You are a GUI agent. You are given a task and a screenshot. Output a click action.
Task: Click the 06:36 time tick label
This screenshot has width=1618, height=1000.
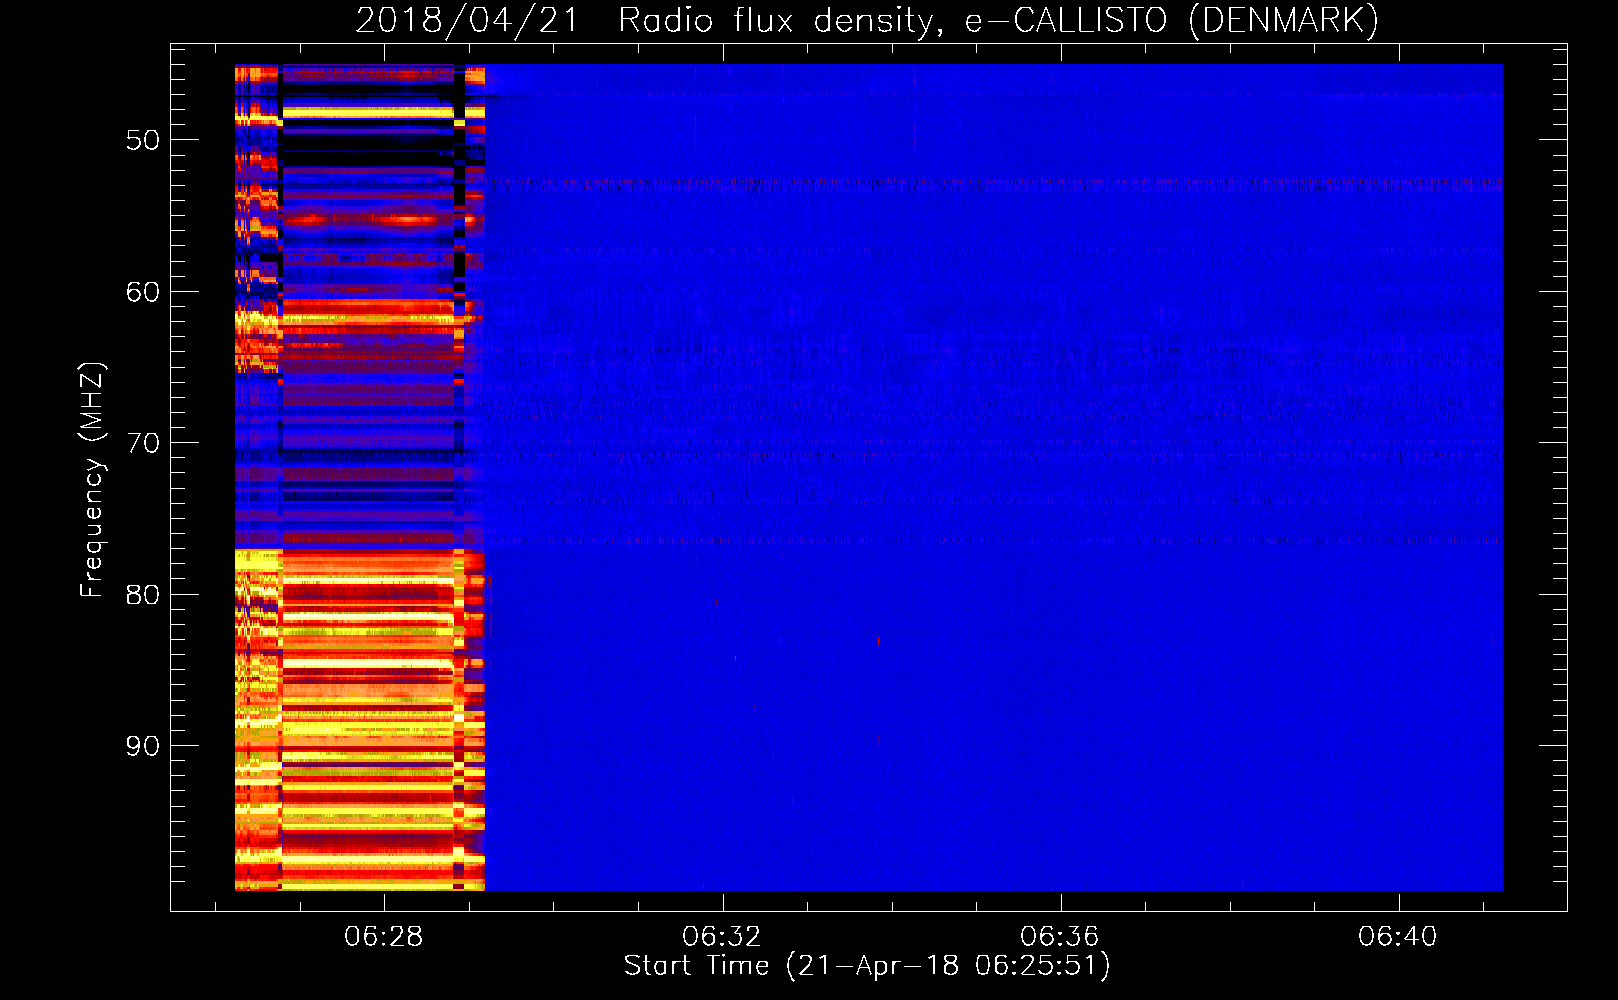tap(1060, 937)
